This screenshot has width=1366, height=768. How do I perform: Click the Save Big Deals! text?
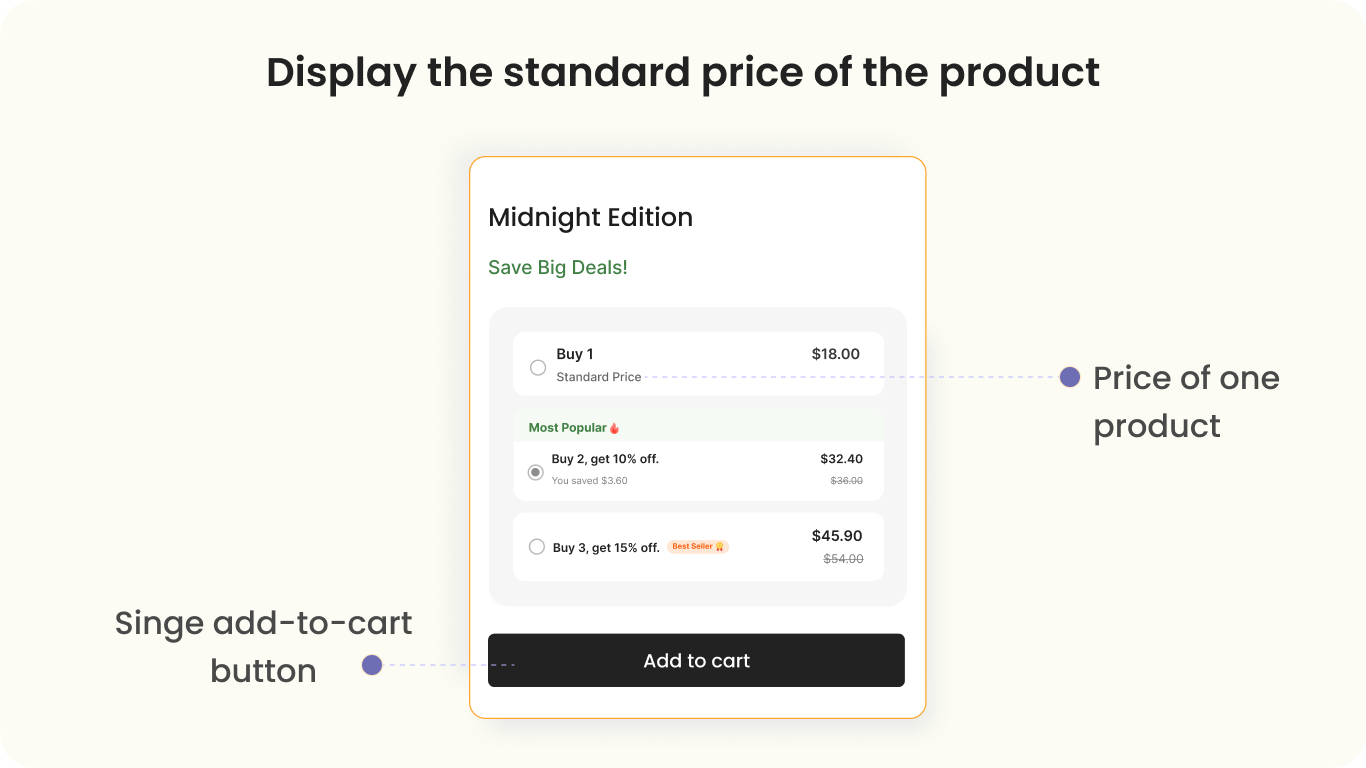coord(558,268)
